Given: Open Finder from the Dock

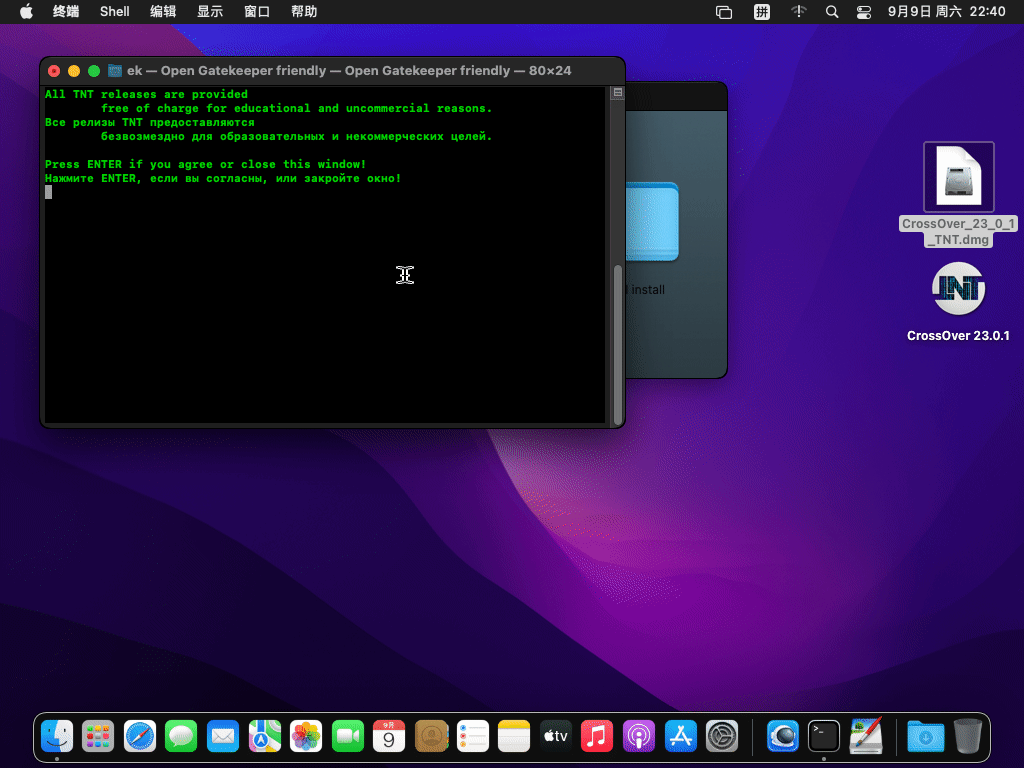Looking at the screenshot, I should tap(57, 737).
